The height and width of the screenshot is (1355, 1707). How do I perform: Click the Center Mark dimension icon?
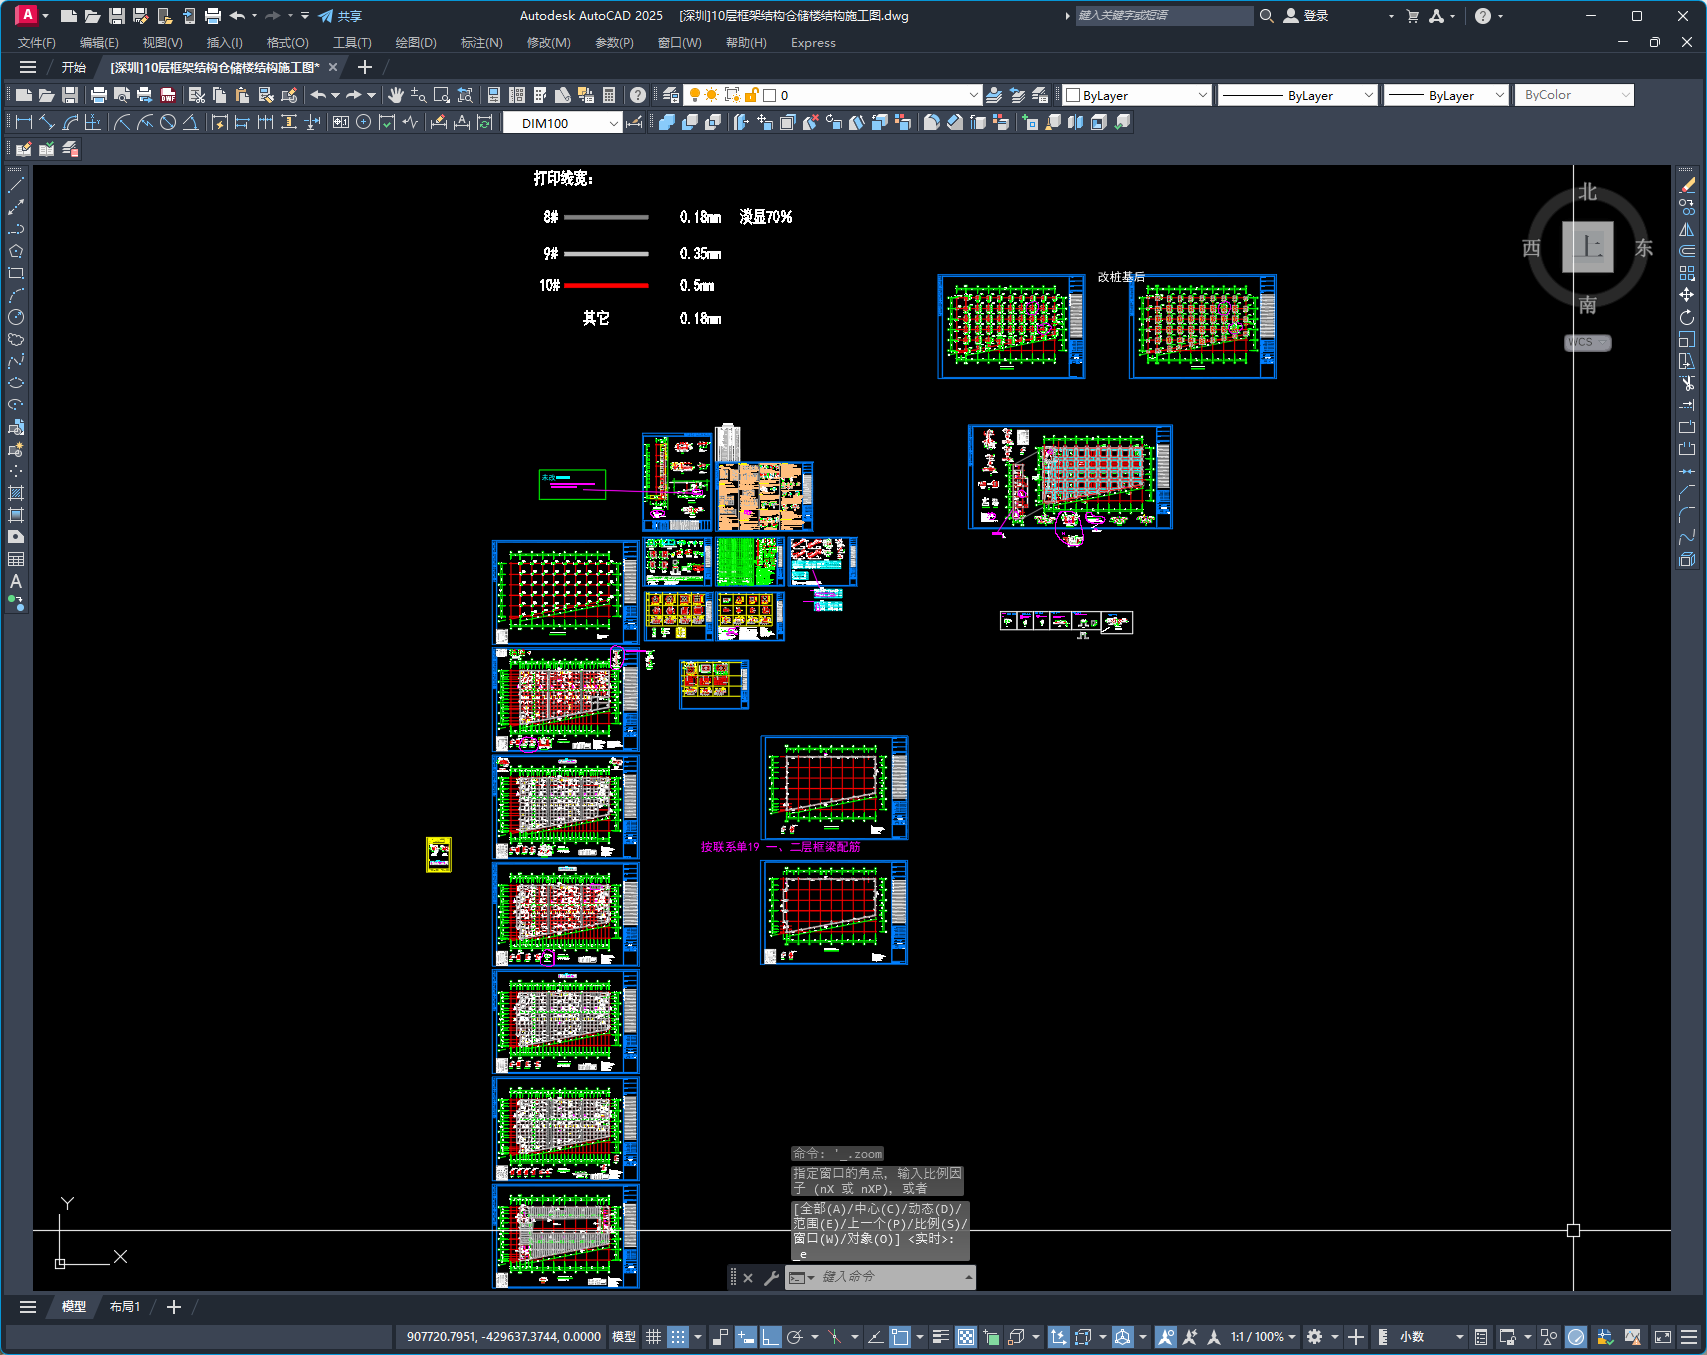[364, 122]
